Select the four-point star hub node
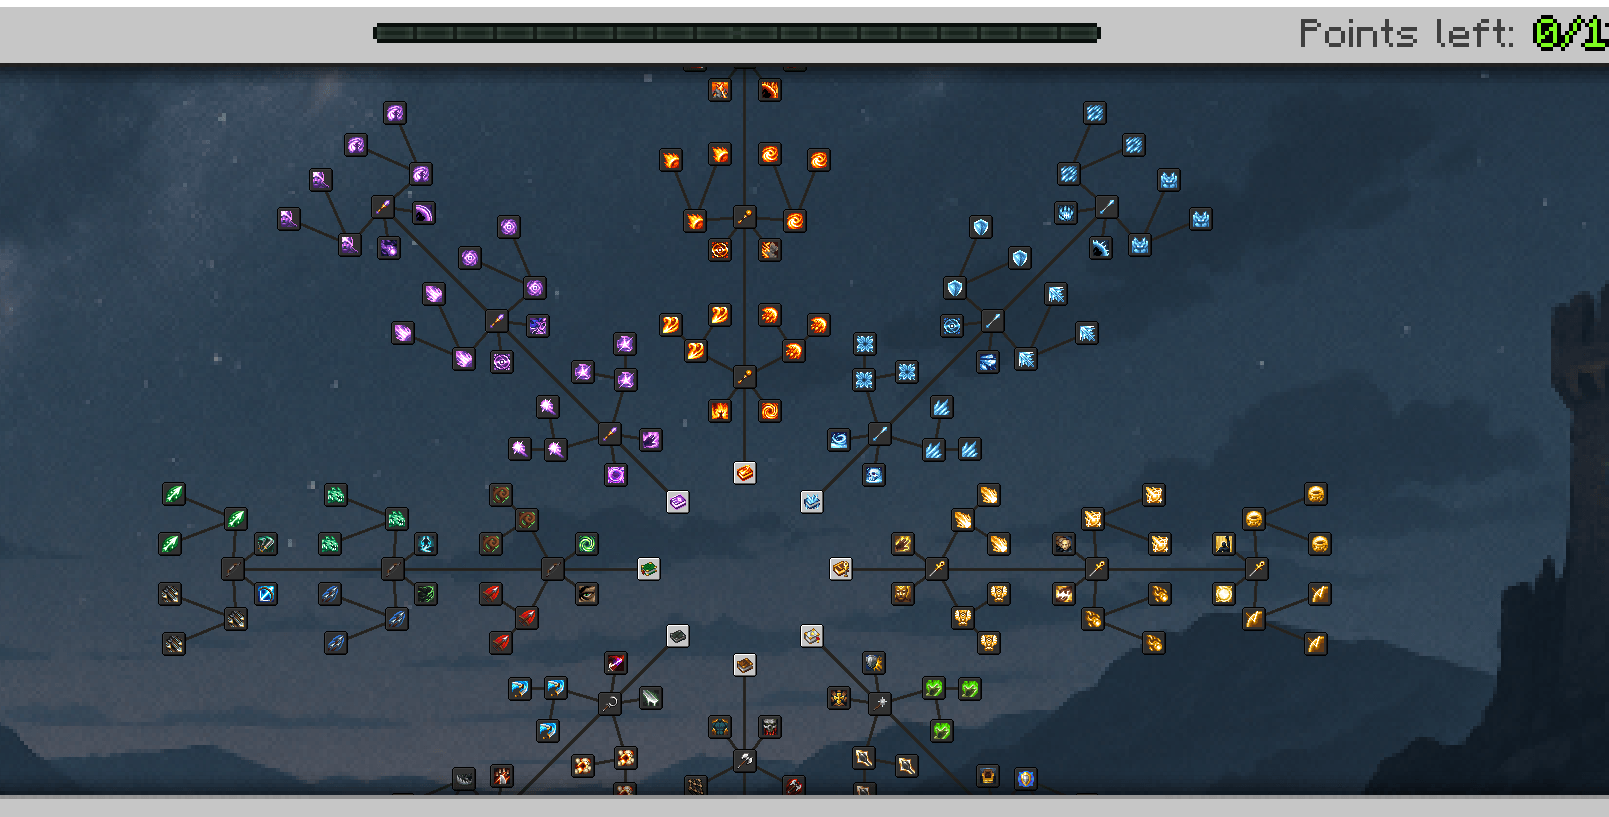Viewport: 1609px width, 817px height. pos(880,703)
